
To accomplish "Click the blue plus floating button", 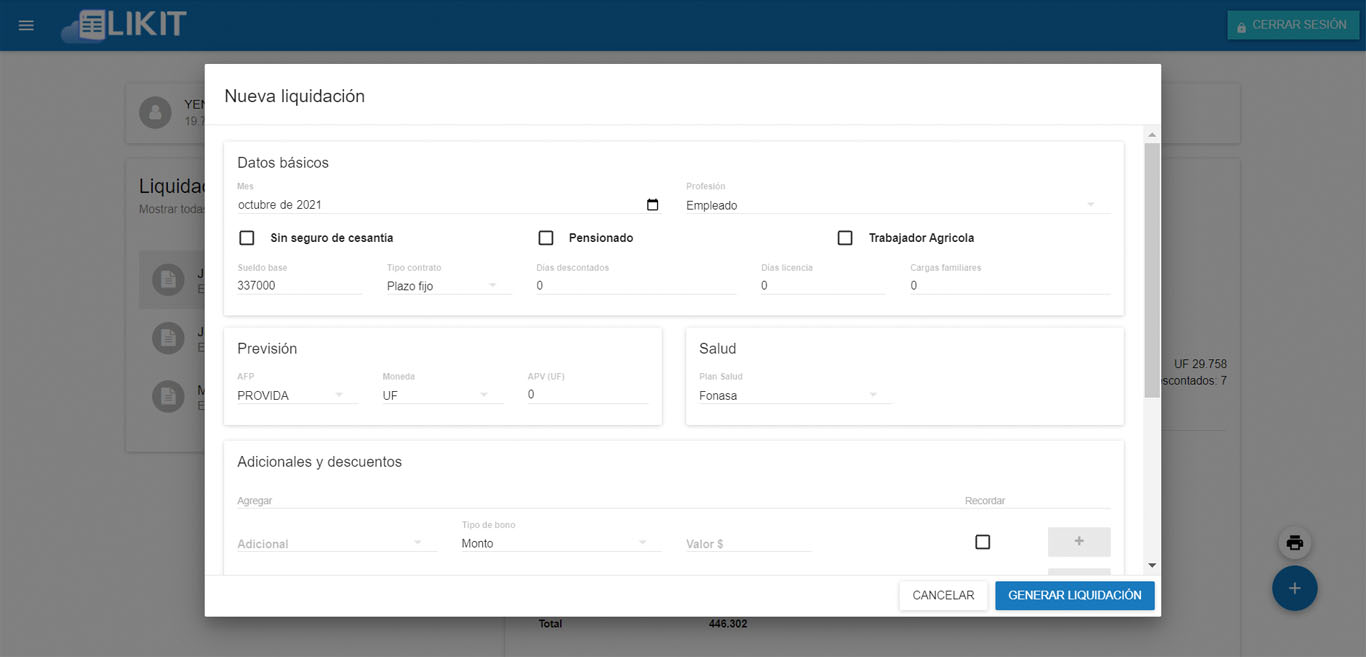I will (1294, 588).
